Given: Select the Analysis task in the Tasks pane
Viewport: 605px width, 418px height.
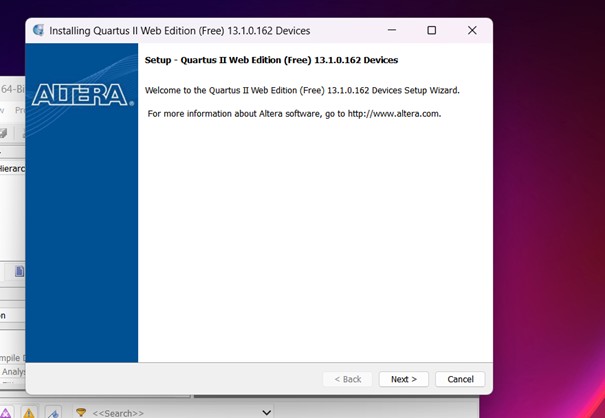Looking at the screenshot, I should point(12,372).
